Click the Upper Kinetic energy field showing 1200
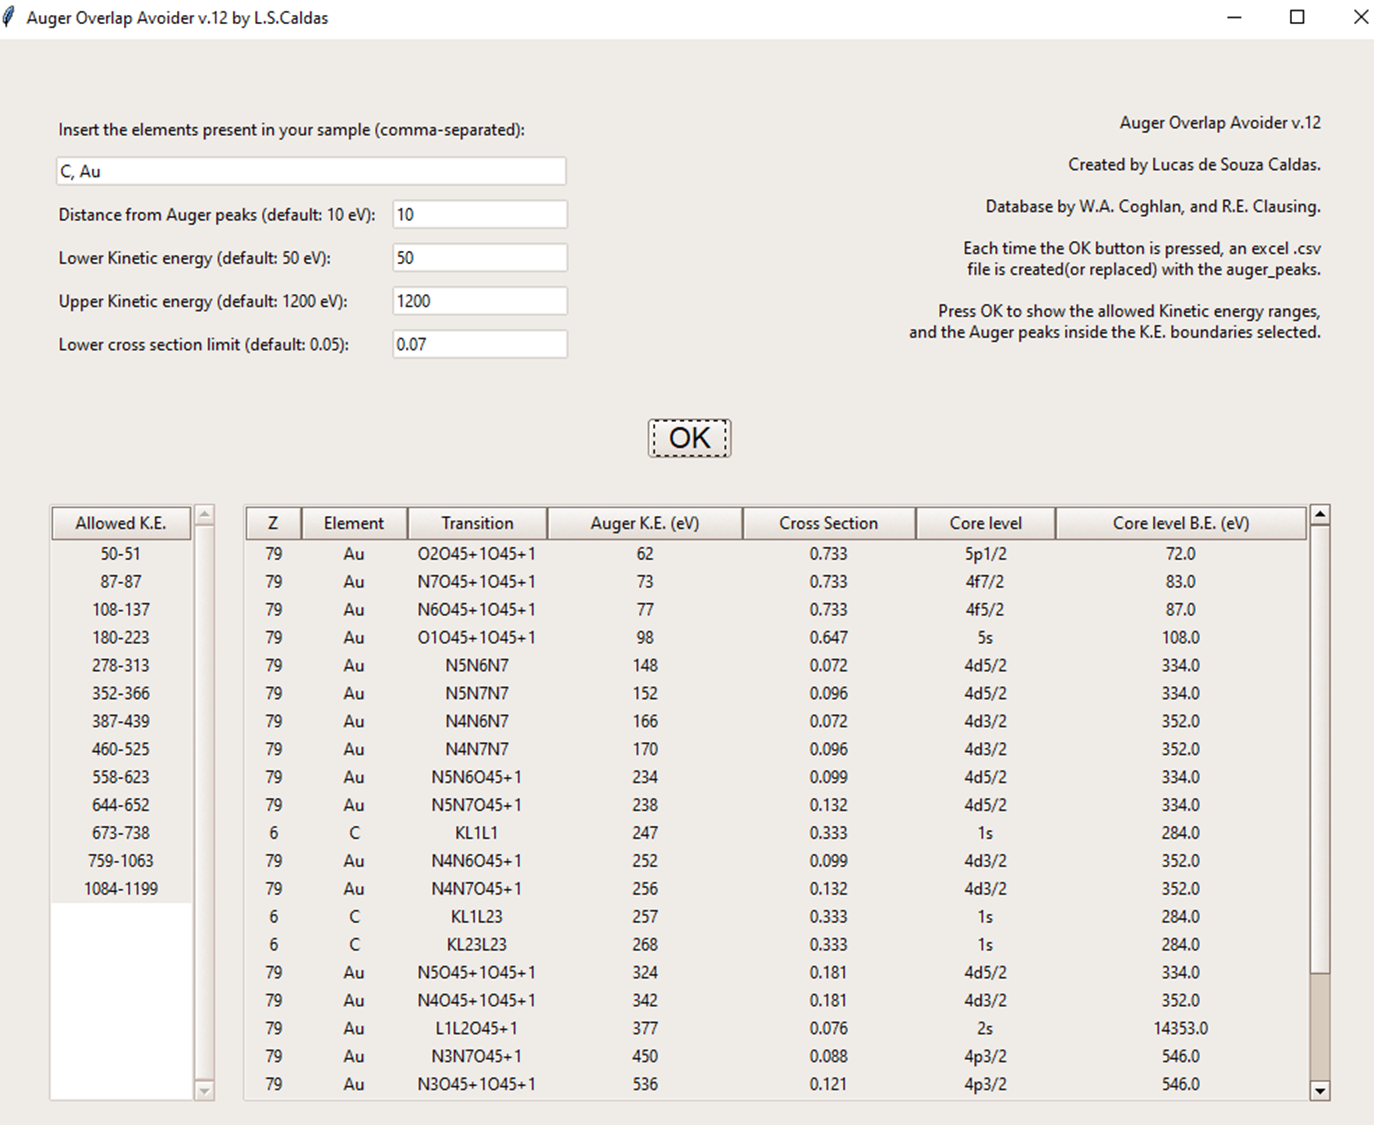The height and width of the screenshot is (1125, 1374). pyautogui.click(x=479, y=300)
